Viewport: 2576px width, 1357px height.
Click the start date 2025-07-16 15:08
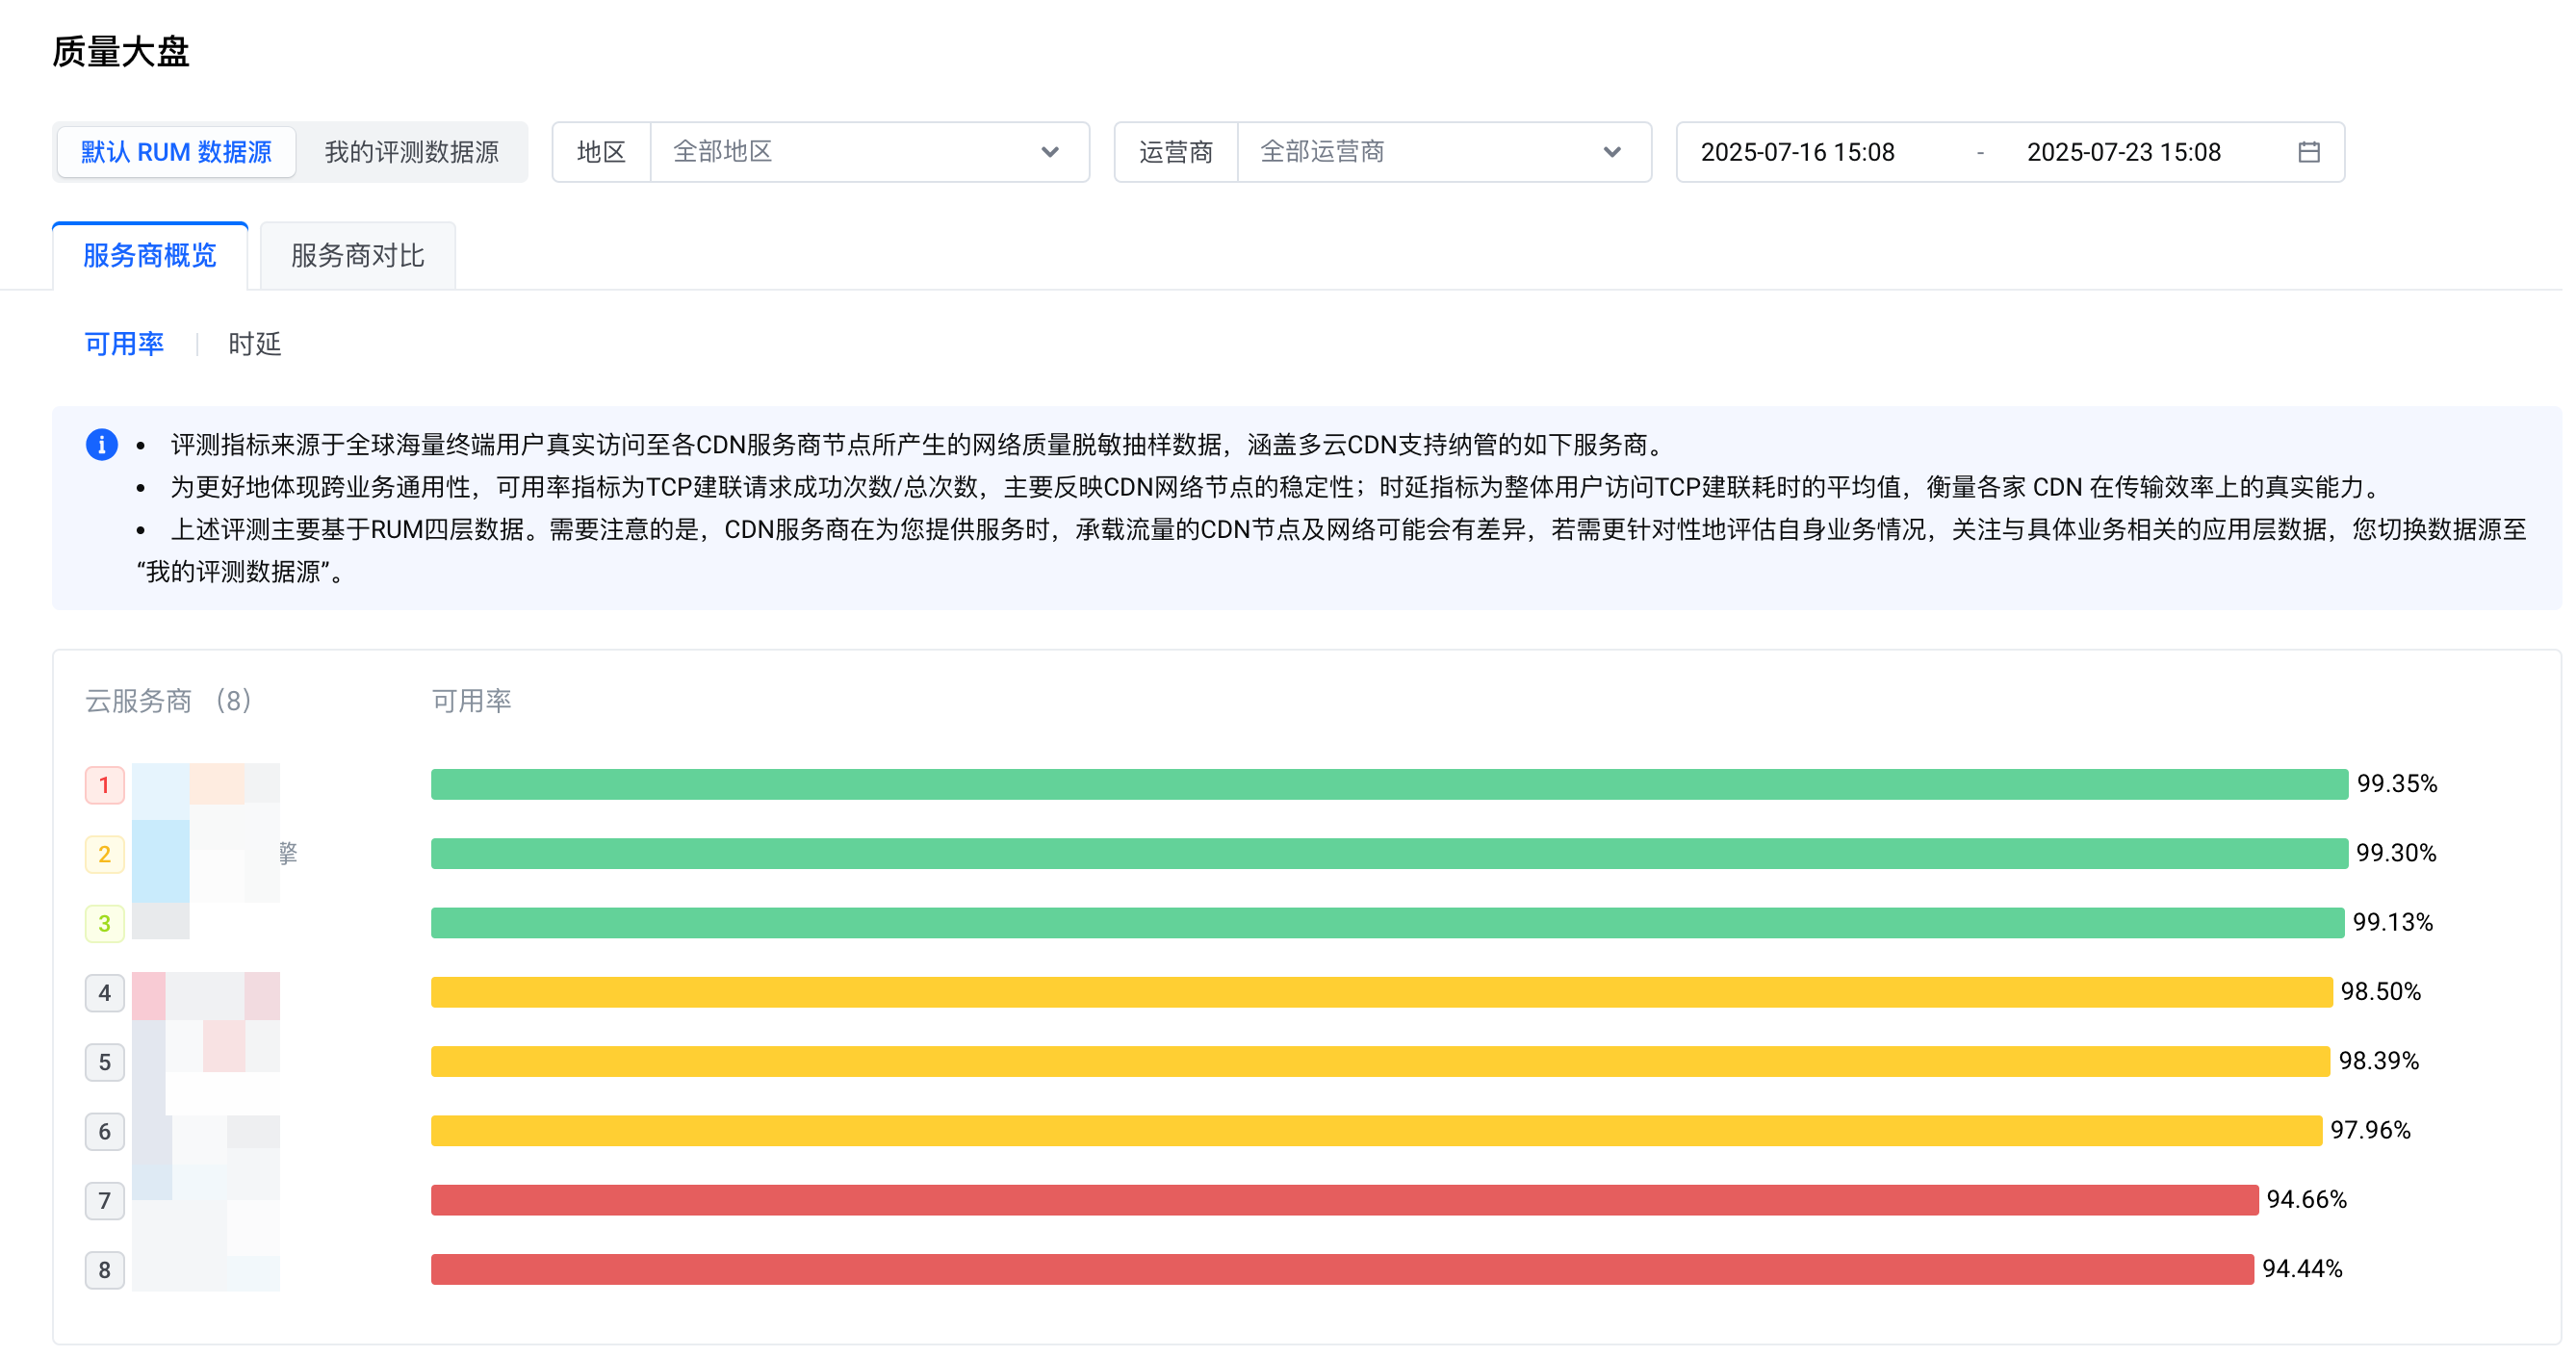click(1797, 152)
